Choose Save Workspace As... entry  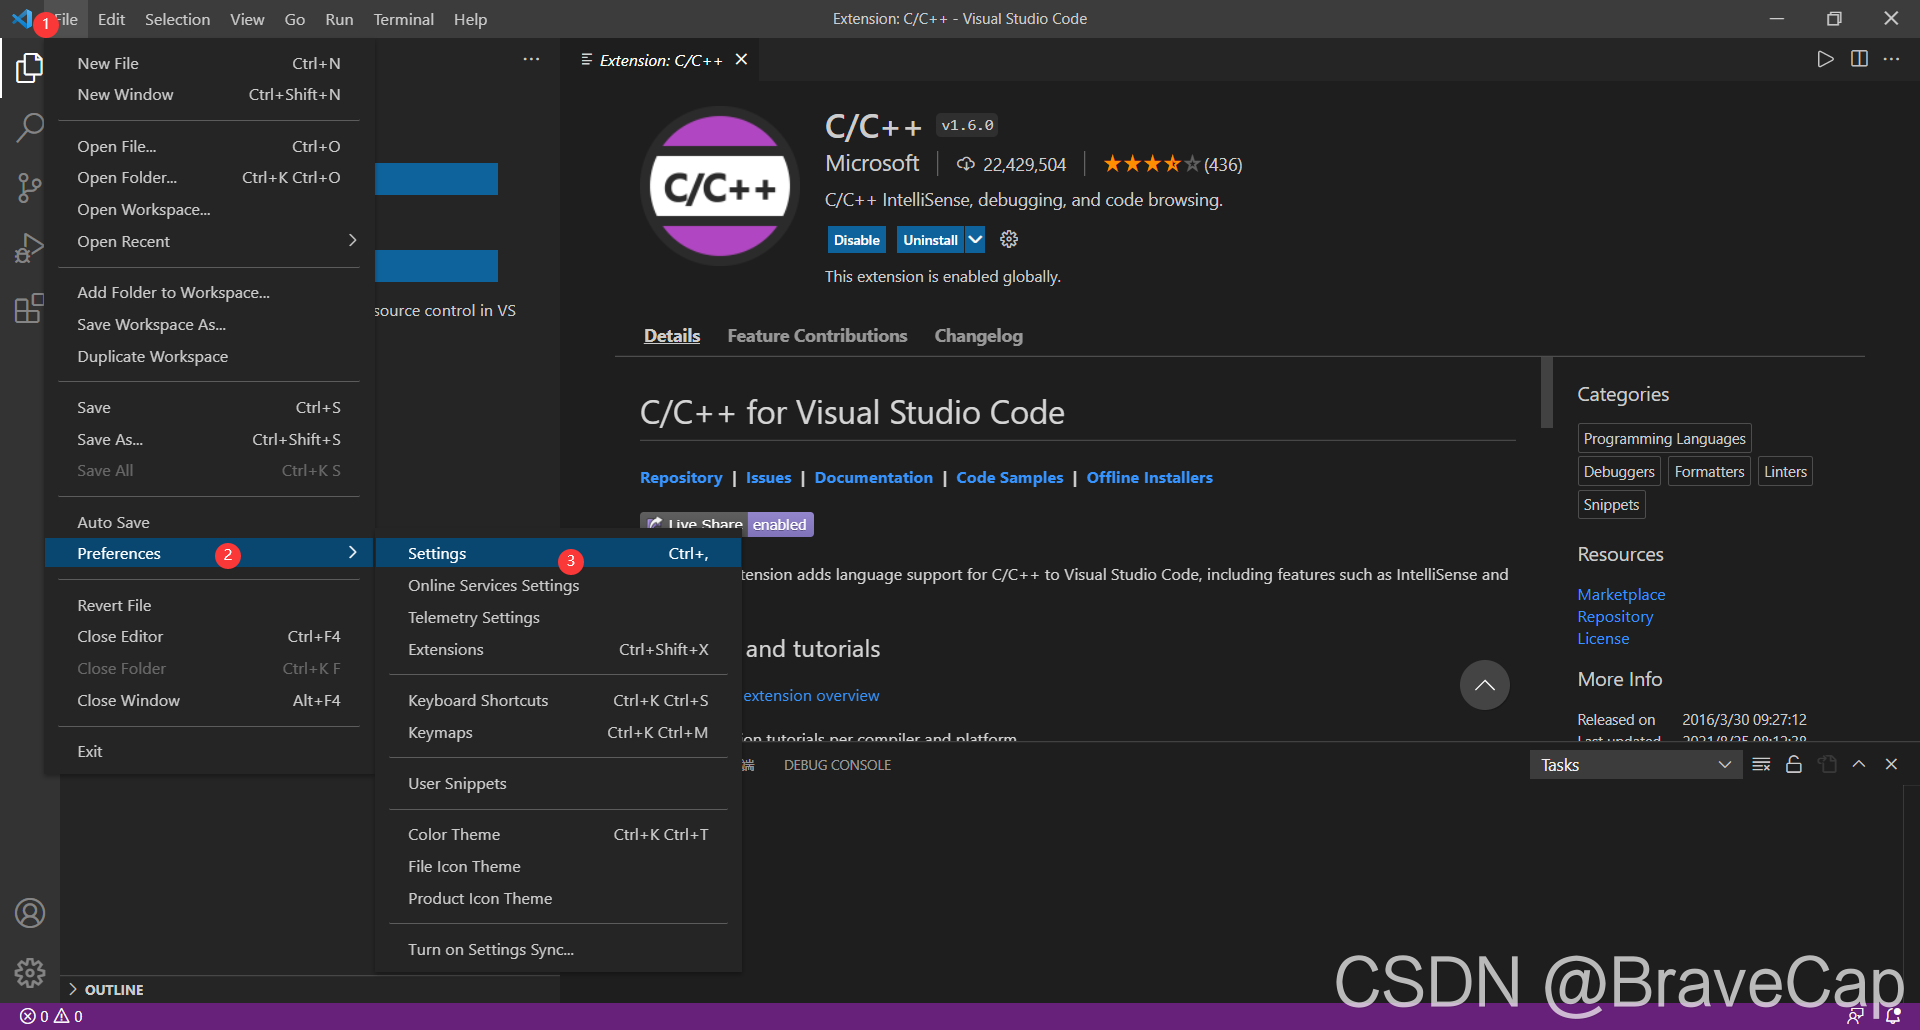click(210, 324)
